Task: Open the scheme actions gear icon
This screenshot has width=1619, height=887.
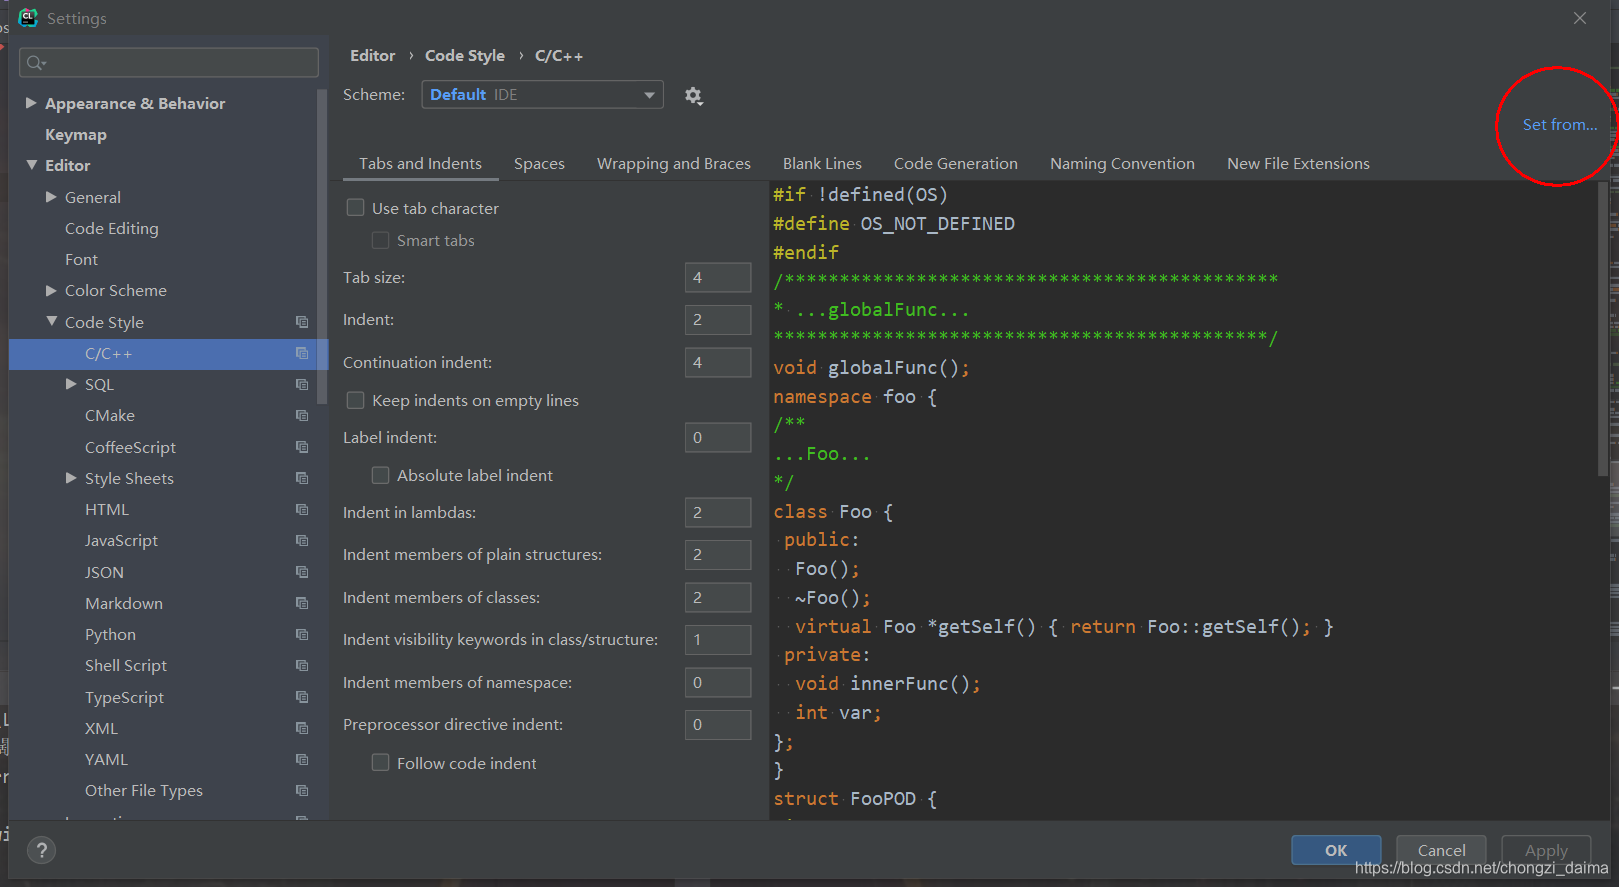Action: click(693, 96)
